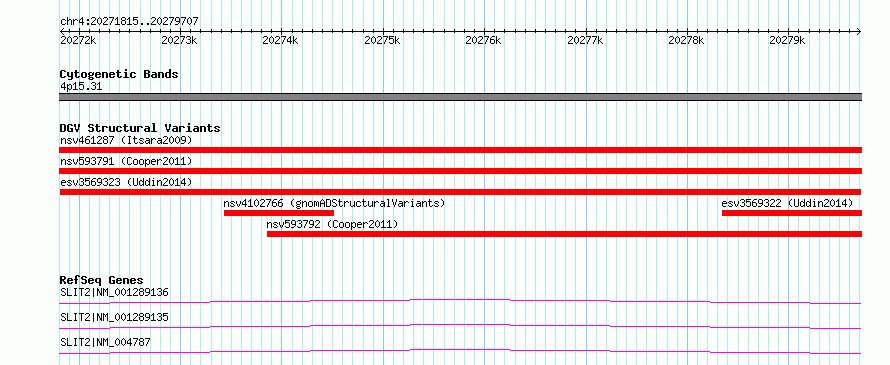This screenshot has height=365, width=890.
Task: Open the nsv593792 (Cooper2011) variant label
Action: click(x=333, y=224)
